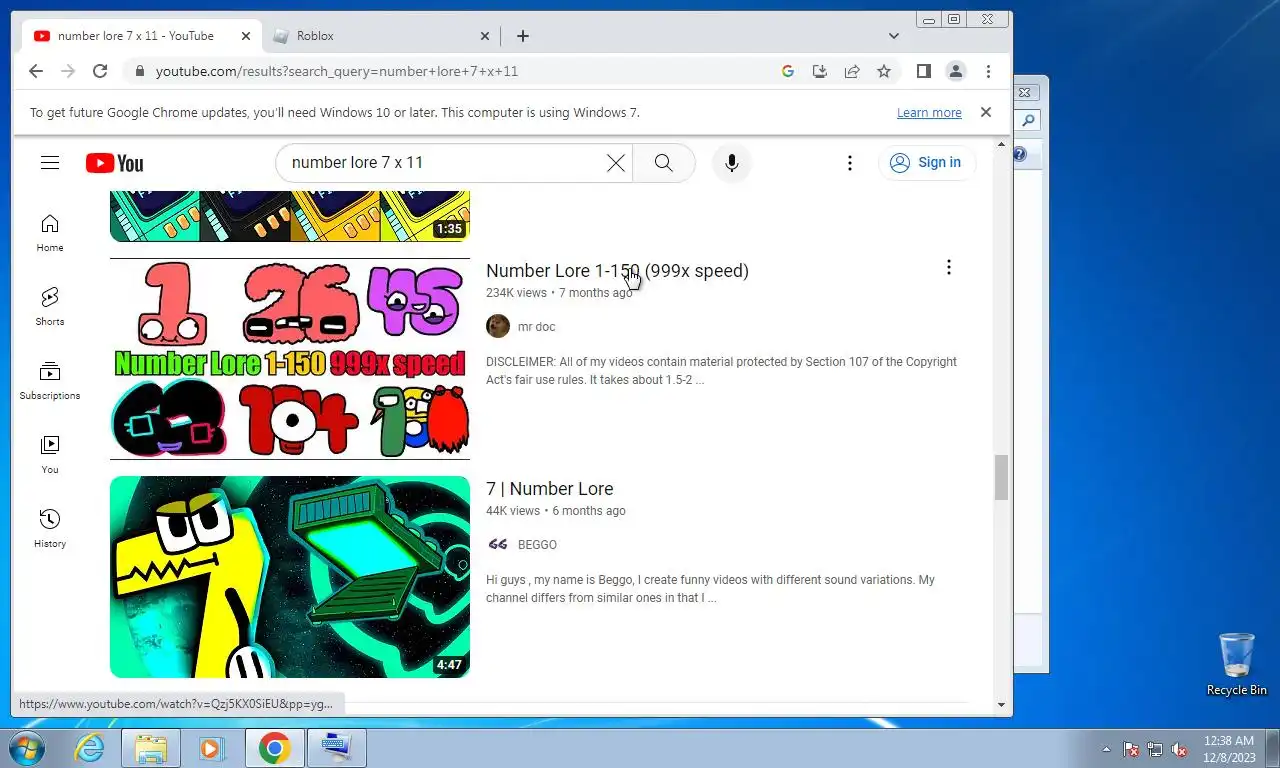
Task: Click the Chrome taskbar icon
Action: [275, 748]
